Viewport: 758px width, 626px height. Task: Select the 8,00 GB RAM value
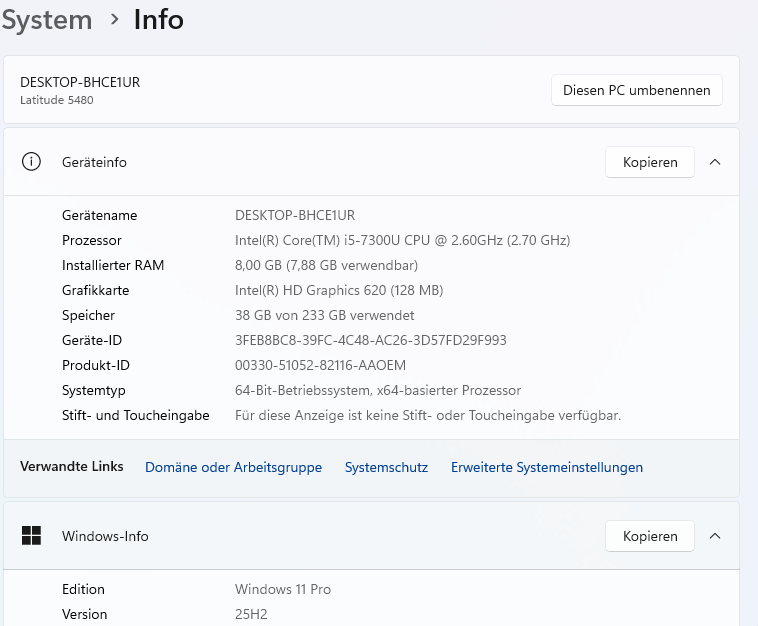pyautogui.click(x=326, y=265)
